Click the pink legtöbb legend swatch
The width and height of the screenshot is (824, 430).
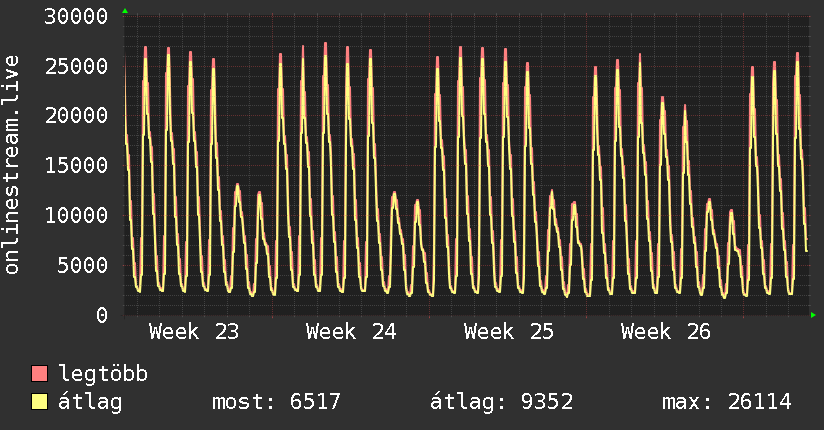pyautogui.click(x=39, y=373)
